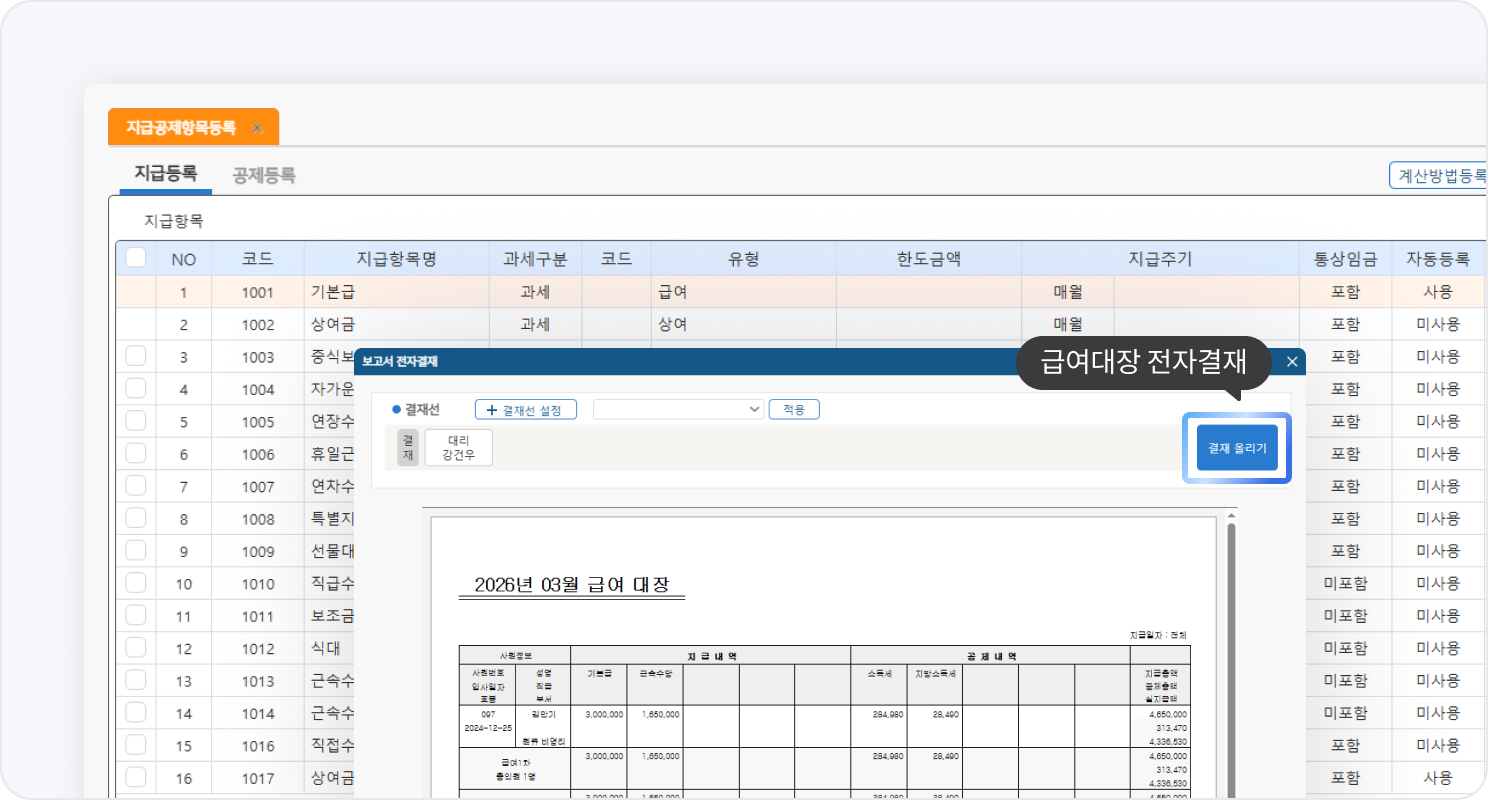Click the NO column header

184,259
